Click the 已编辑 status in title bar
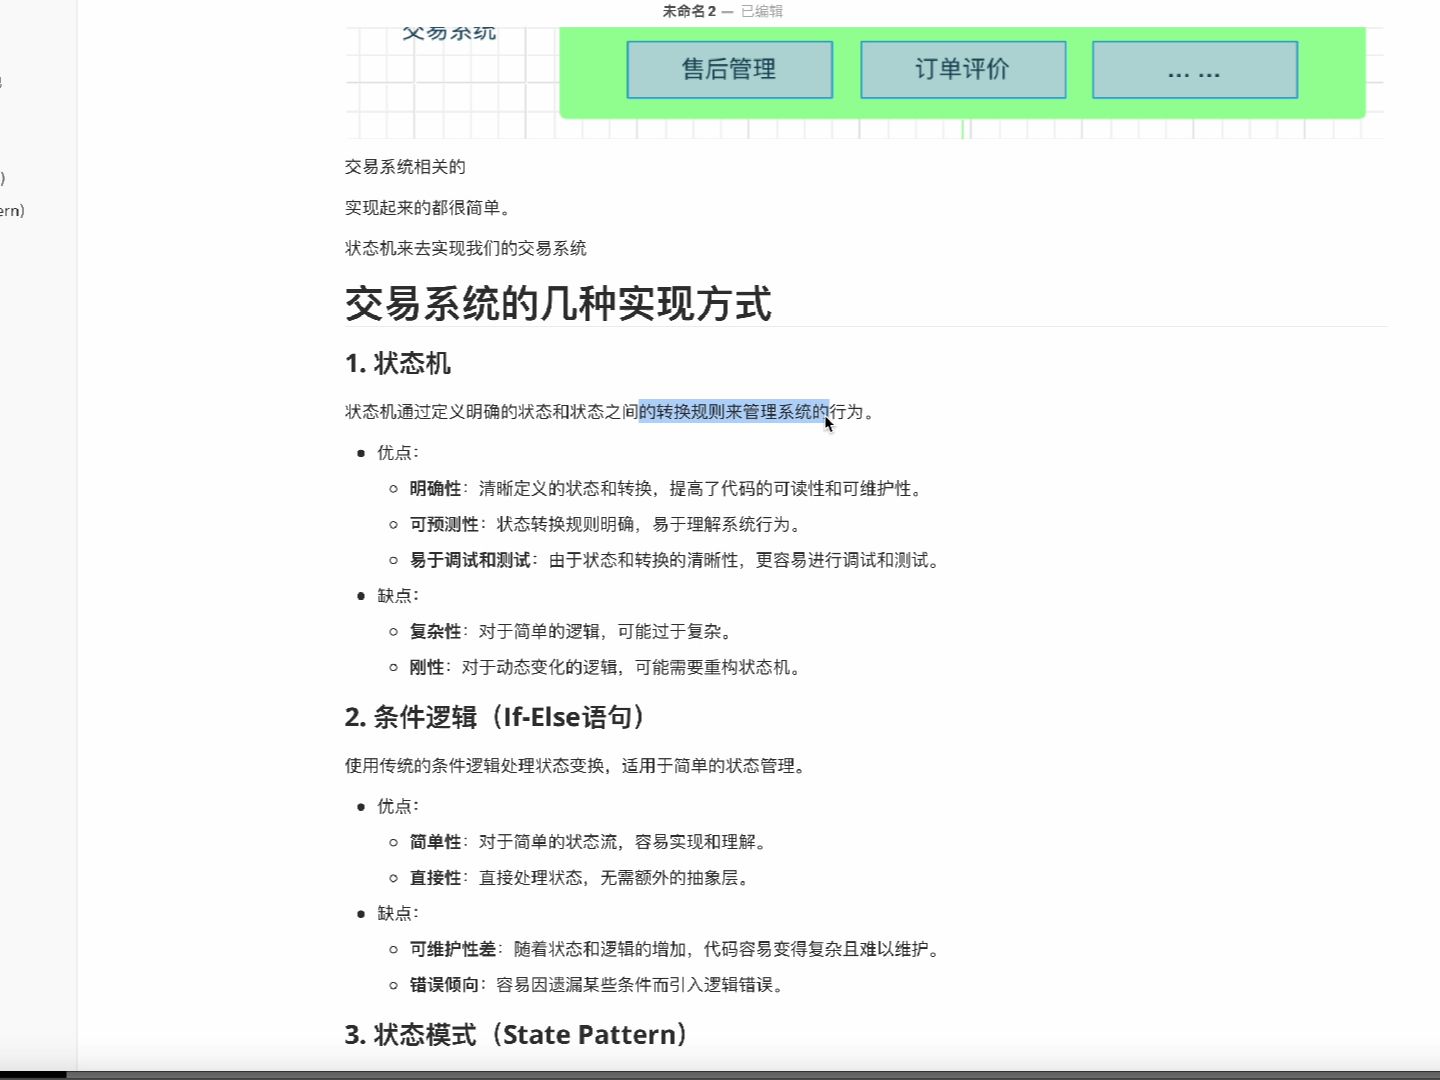This screenshot has height=1080, width=1440. [762, 11]
